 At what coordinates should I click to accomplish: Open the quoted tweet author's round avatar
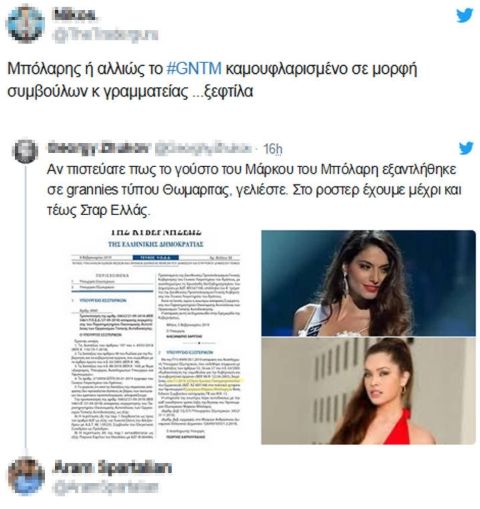(25, 151)
